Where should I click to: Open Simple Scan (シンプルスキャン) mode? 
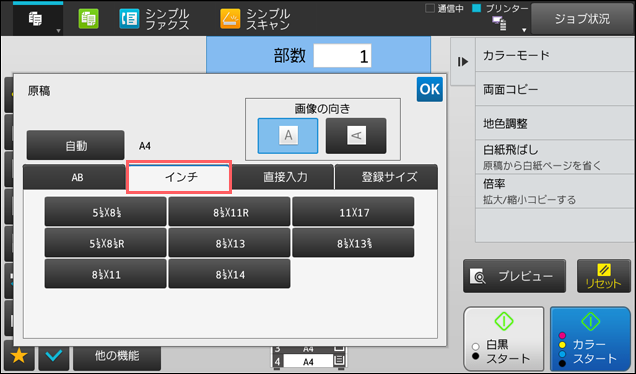tap(255, 19)
